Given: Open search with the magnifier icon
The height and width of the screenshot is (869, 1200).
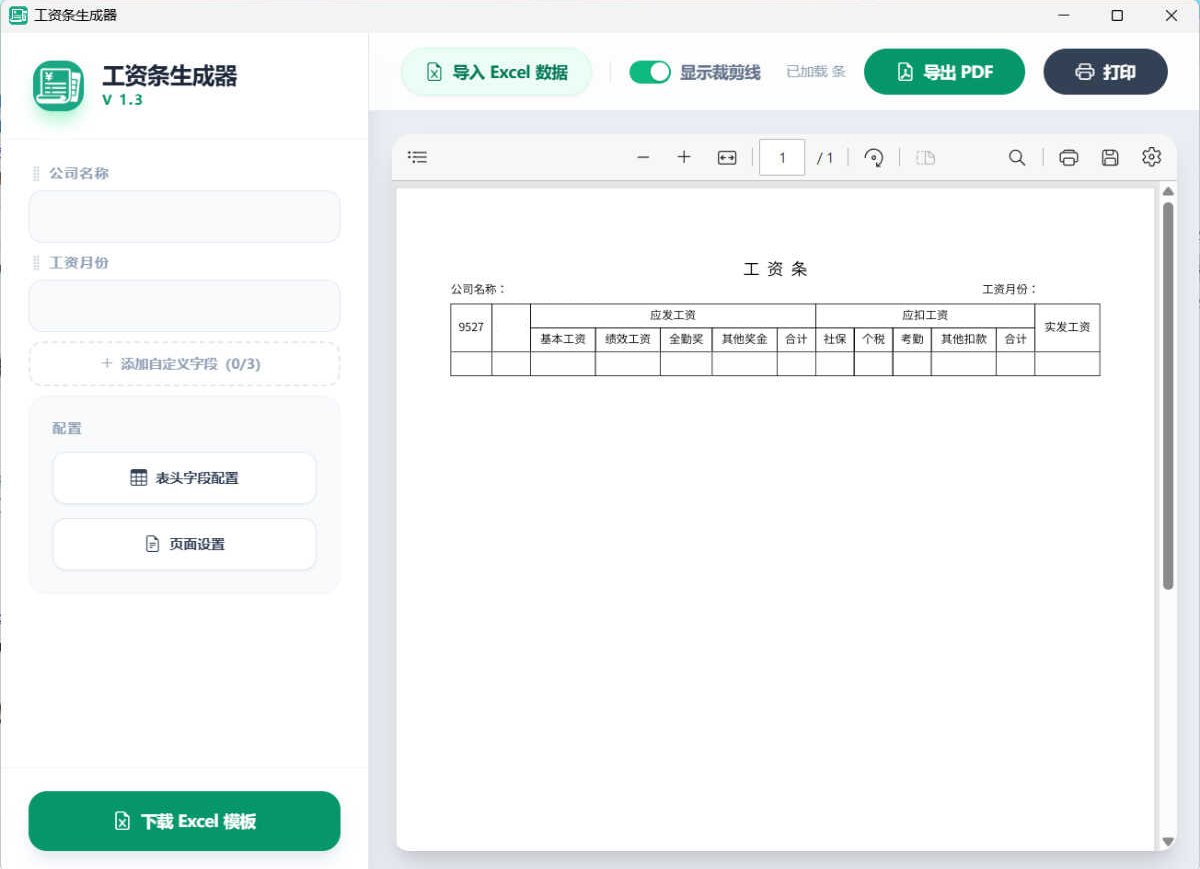Looking at the screenshot, I should click(x=1017, y=157).
